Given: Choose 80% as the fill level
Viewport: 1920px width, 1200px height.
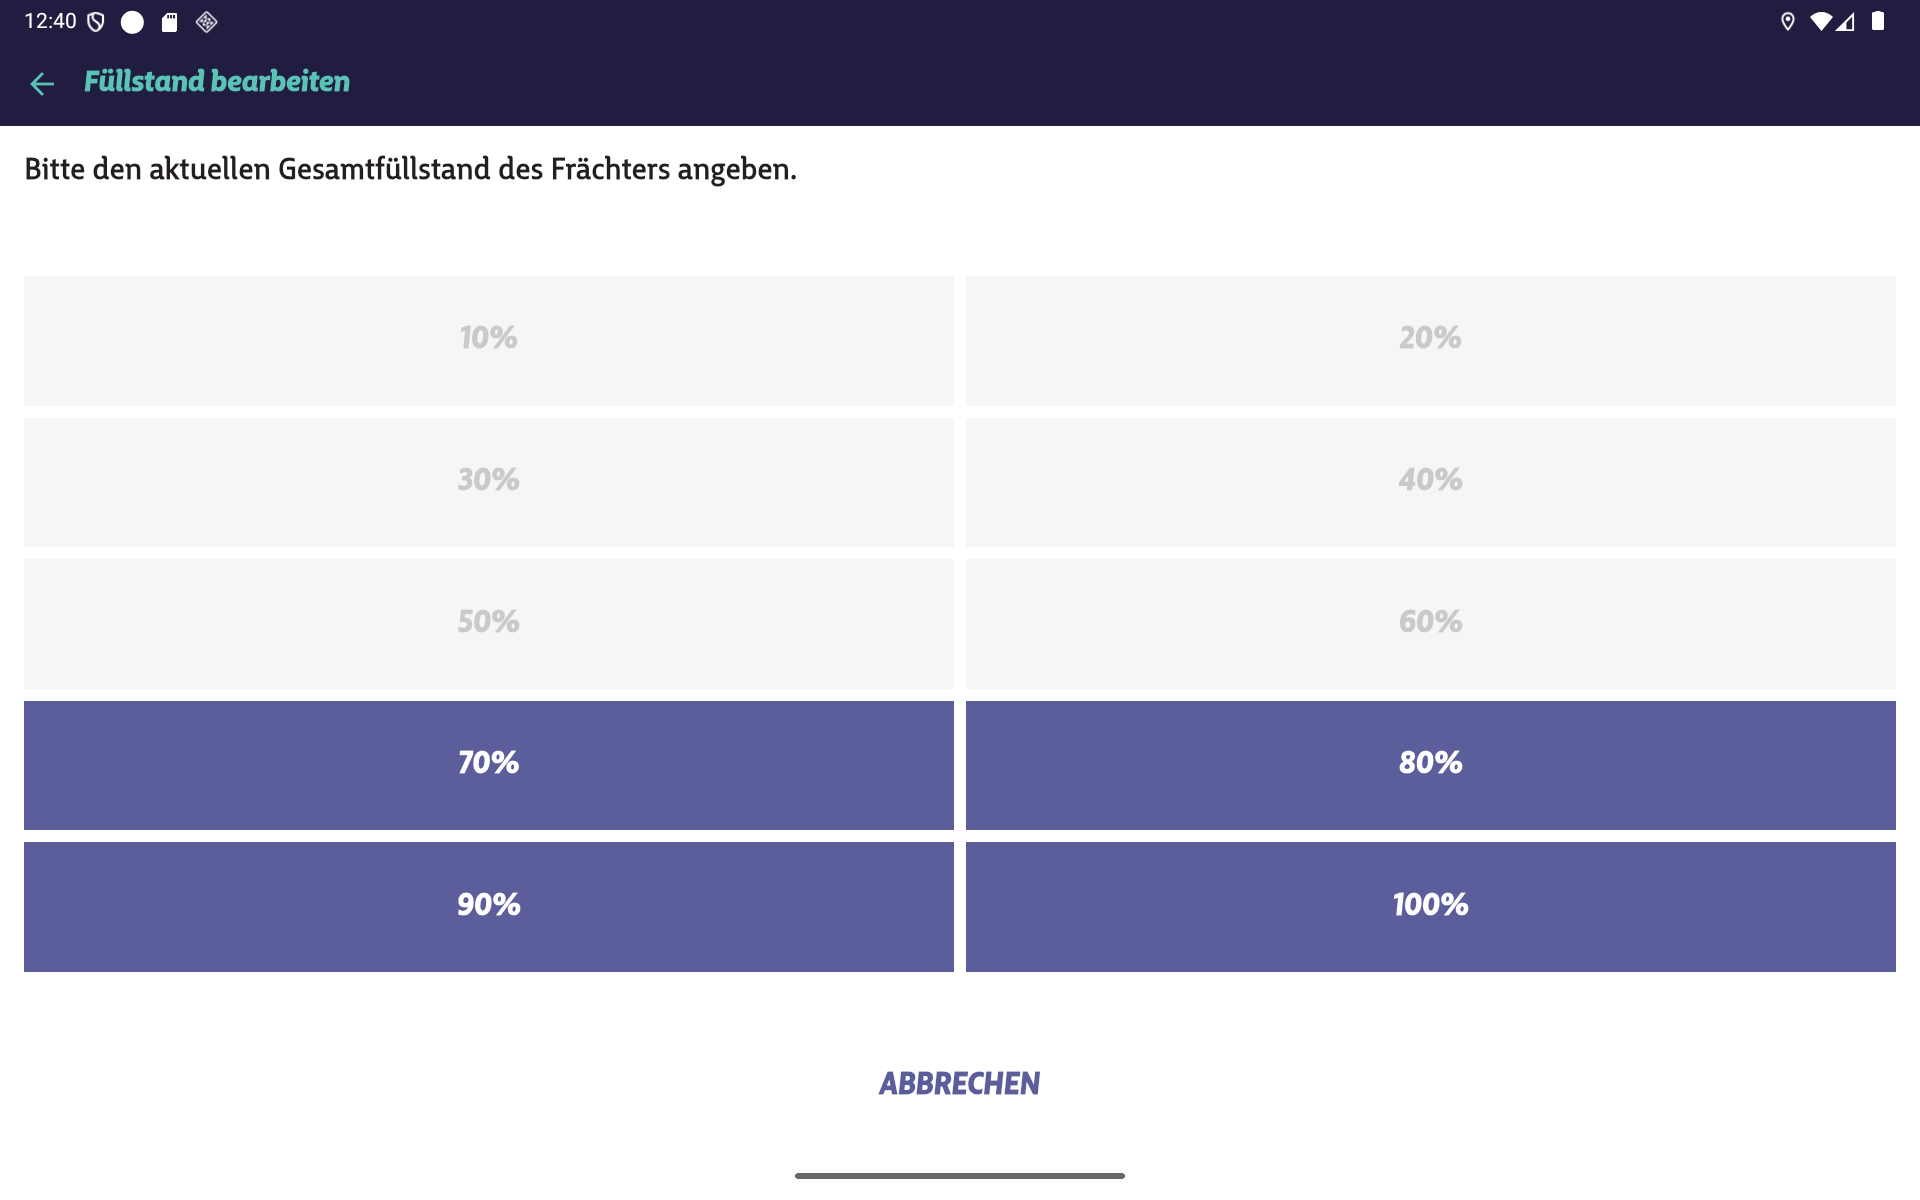Looking at the screenshot, I should (x=1430, y=764).
